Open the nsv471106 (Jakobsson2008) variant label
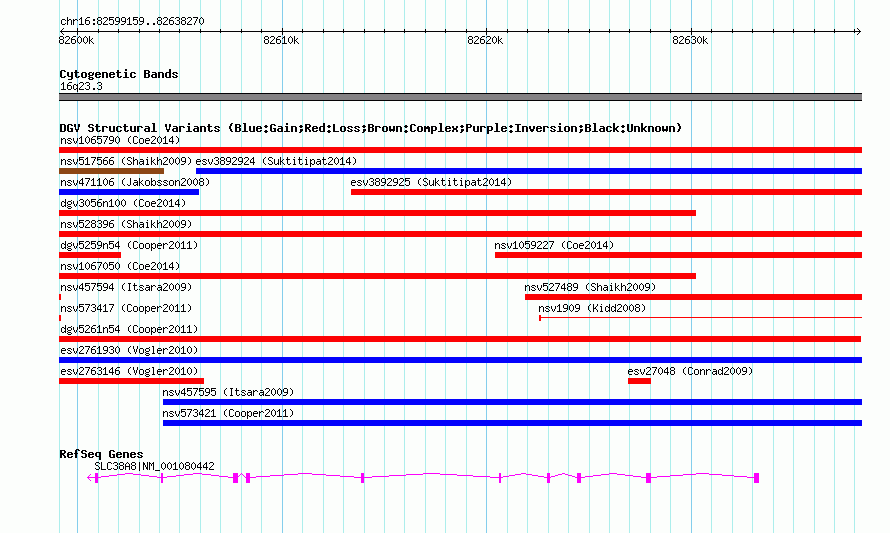Screen dimensions: 890x533 (135, 182)
